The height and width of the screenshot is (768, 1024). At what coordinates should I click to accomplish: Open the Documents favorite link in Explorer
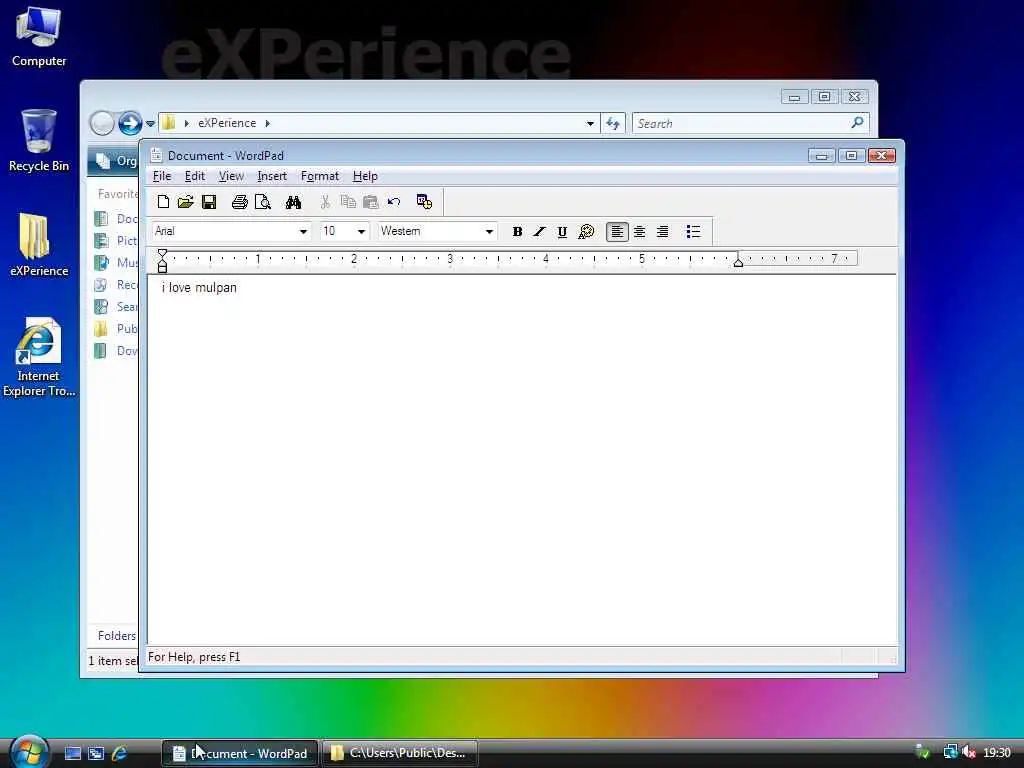click(116, 219)
